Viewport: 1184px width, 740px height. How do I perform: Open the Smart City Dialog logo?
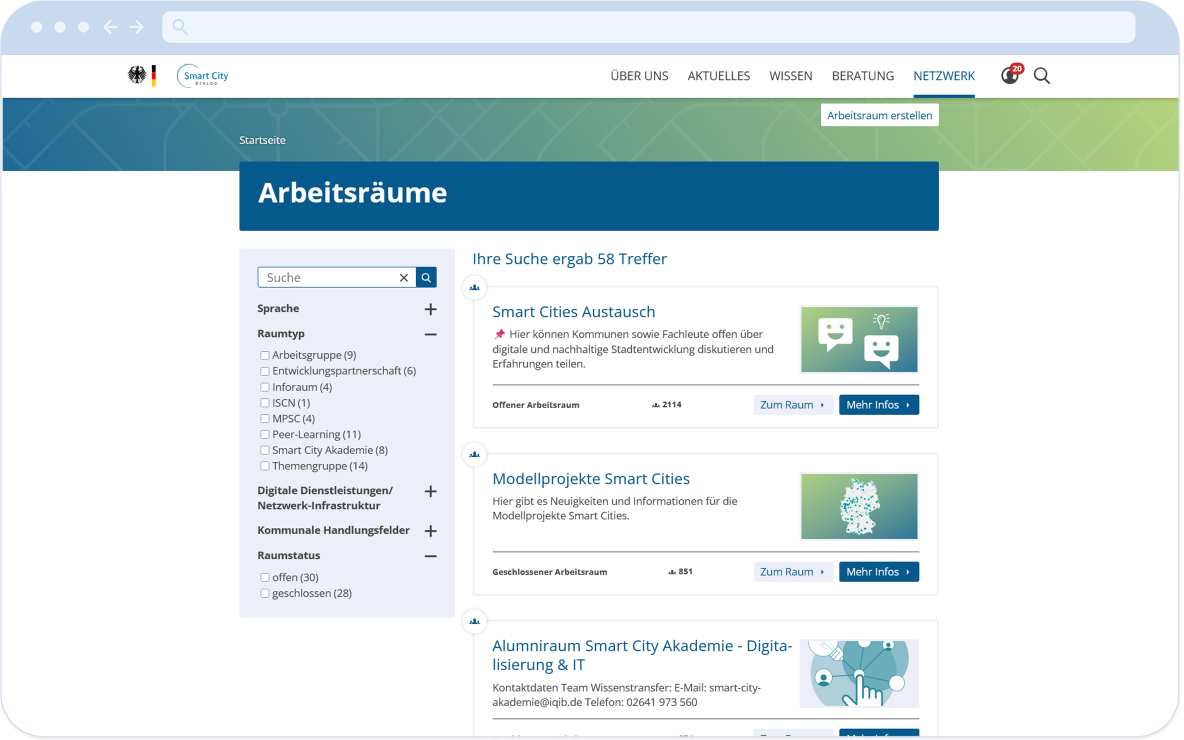[x=203, y=76]
